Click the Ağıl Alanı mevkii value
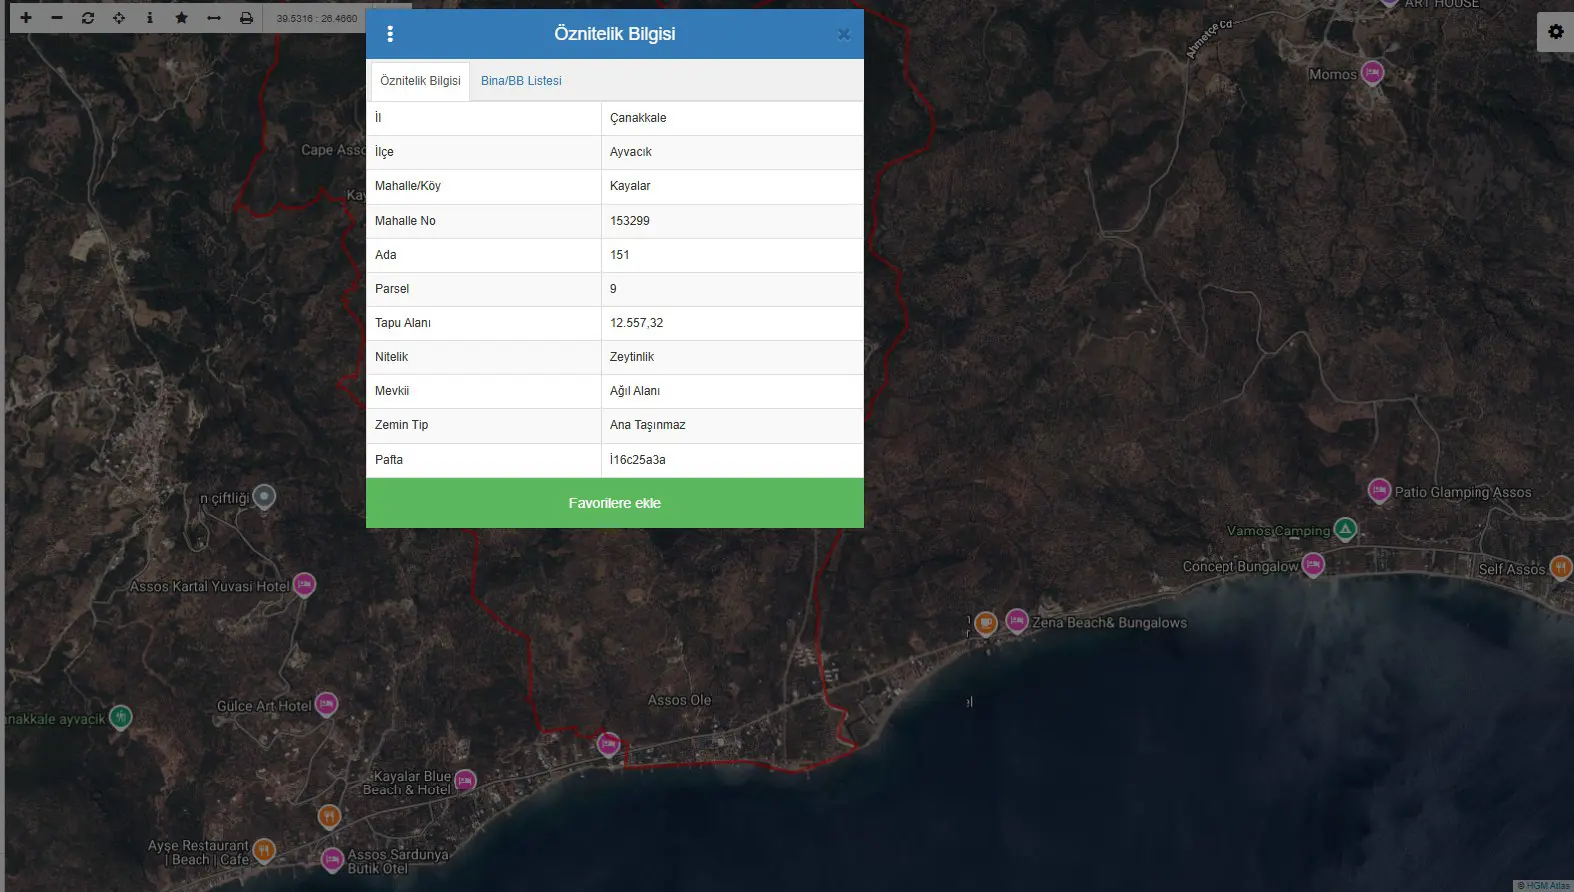Image resolution: width=1574 pixels, height=892 pixels. (x=732, y=391)
